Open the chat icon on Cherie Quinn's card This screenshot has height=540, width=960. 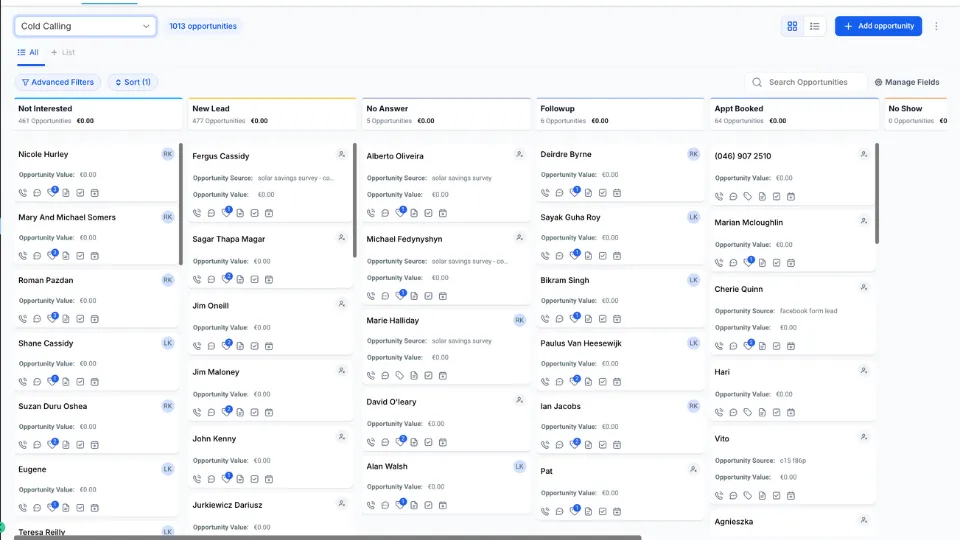point(733,346)
